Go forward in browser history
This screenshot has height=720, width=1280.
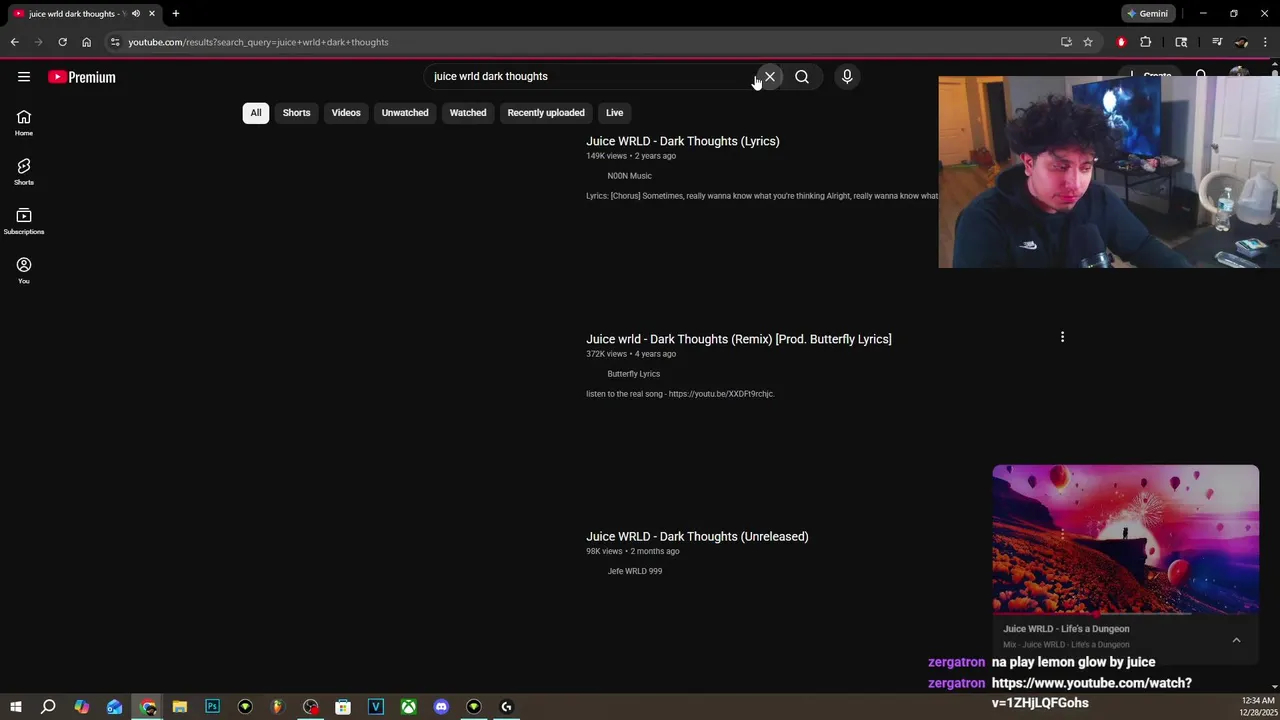(x=38, y=42)
